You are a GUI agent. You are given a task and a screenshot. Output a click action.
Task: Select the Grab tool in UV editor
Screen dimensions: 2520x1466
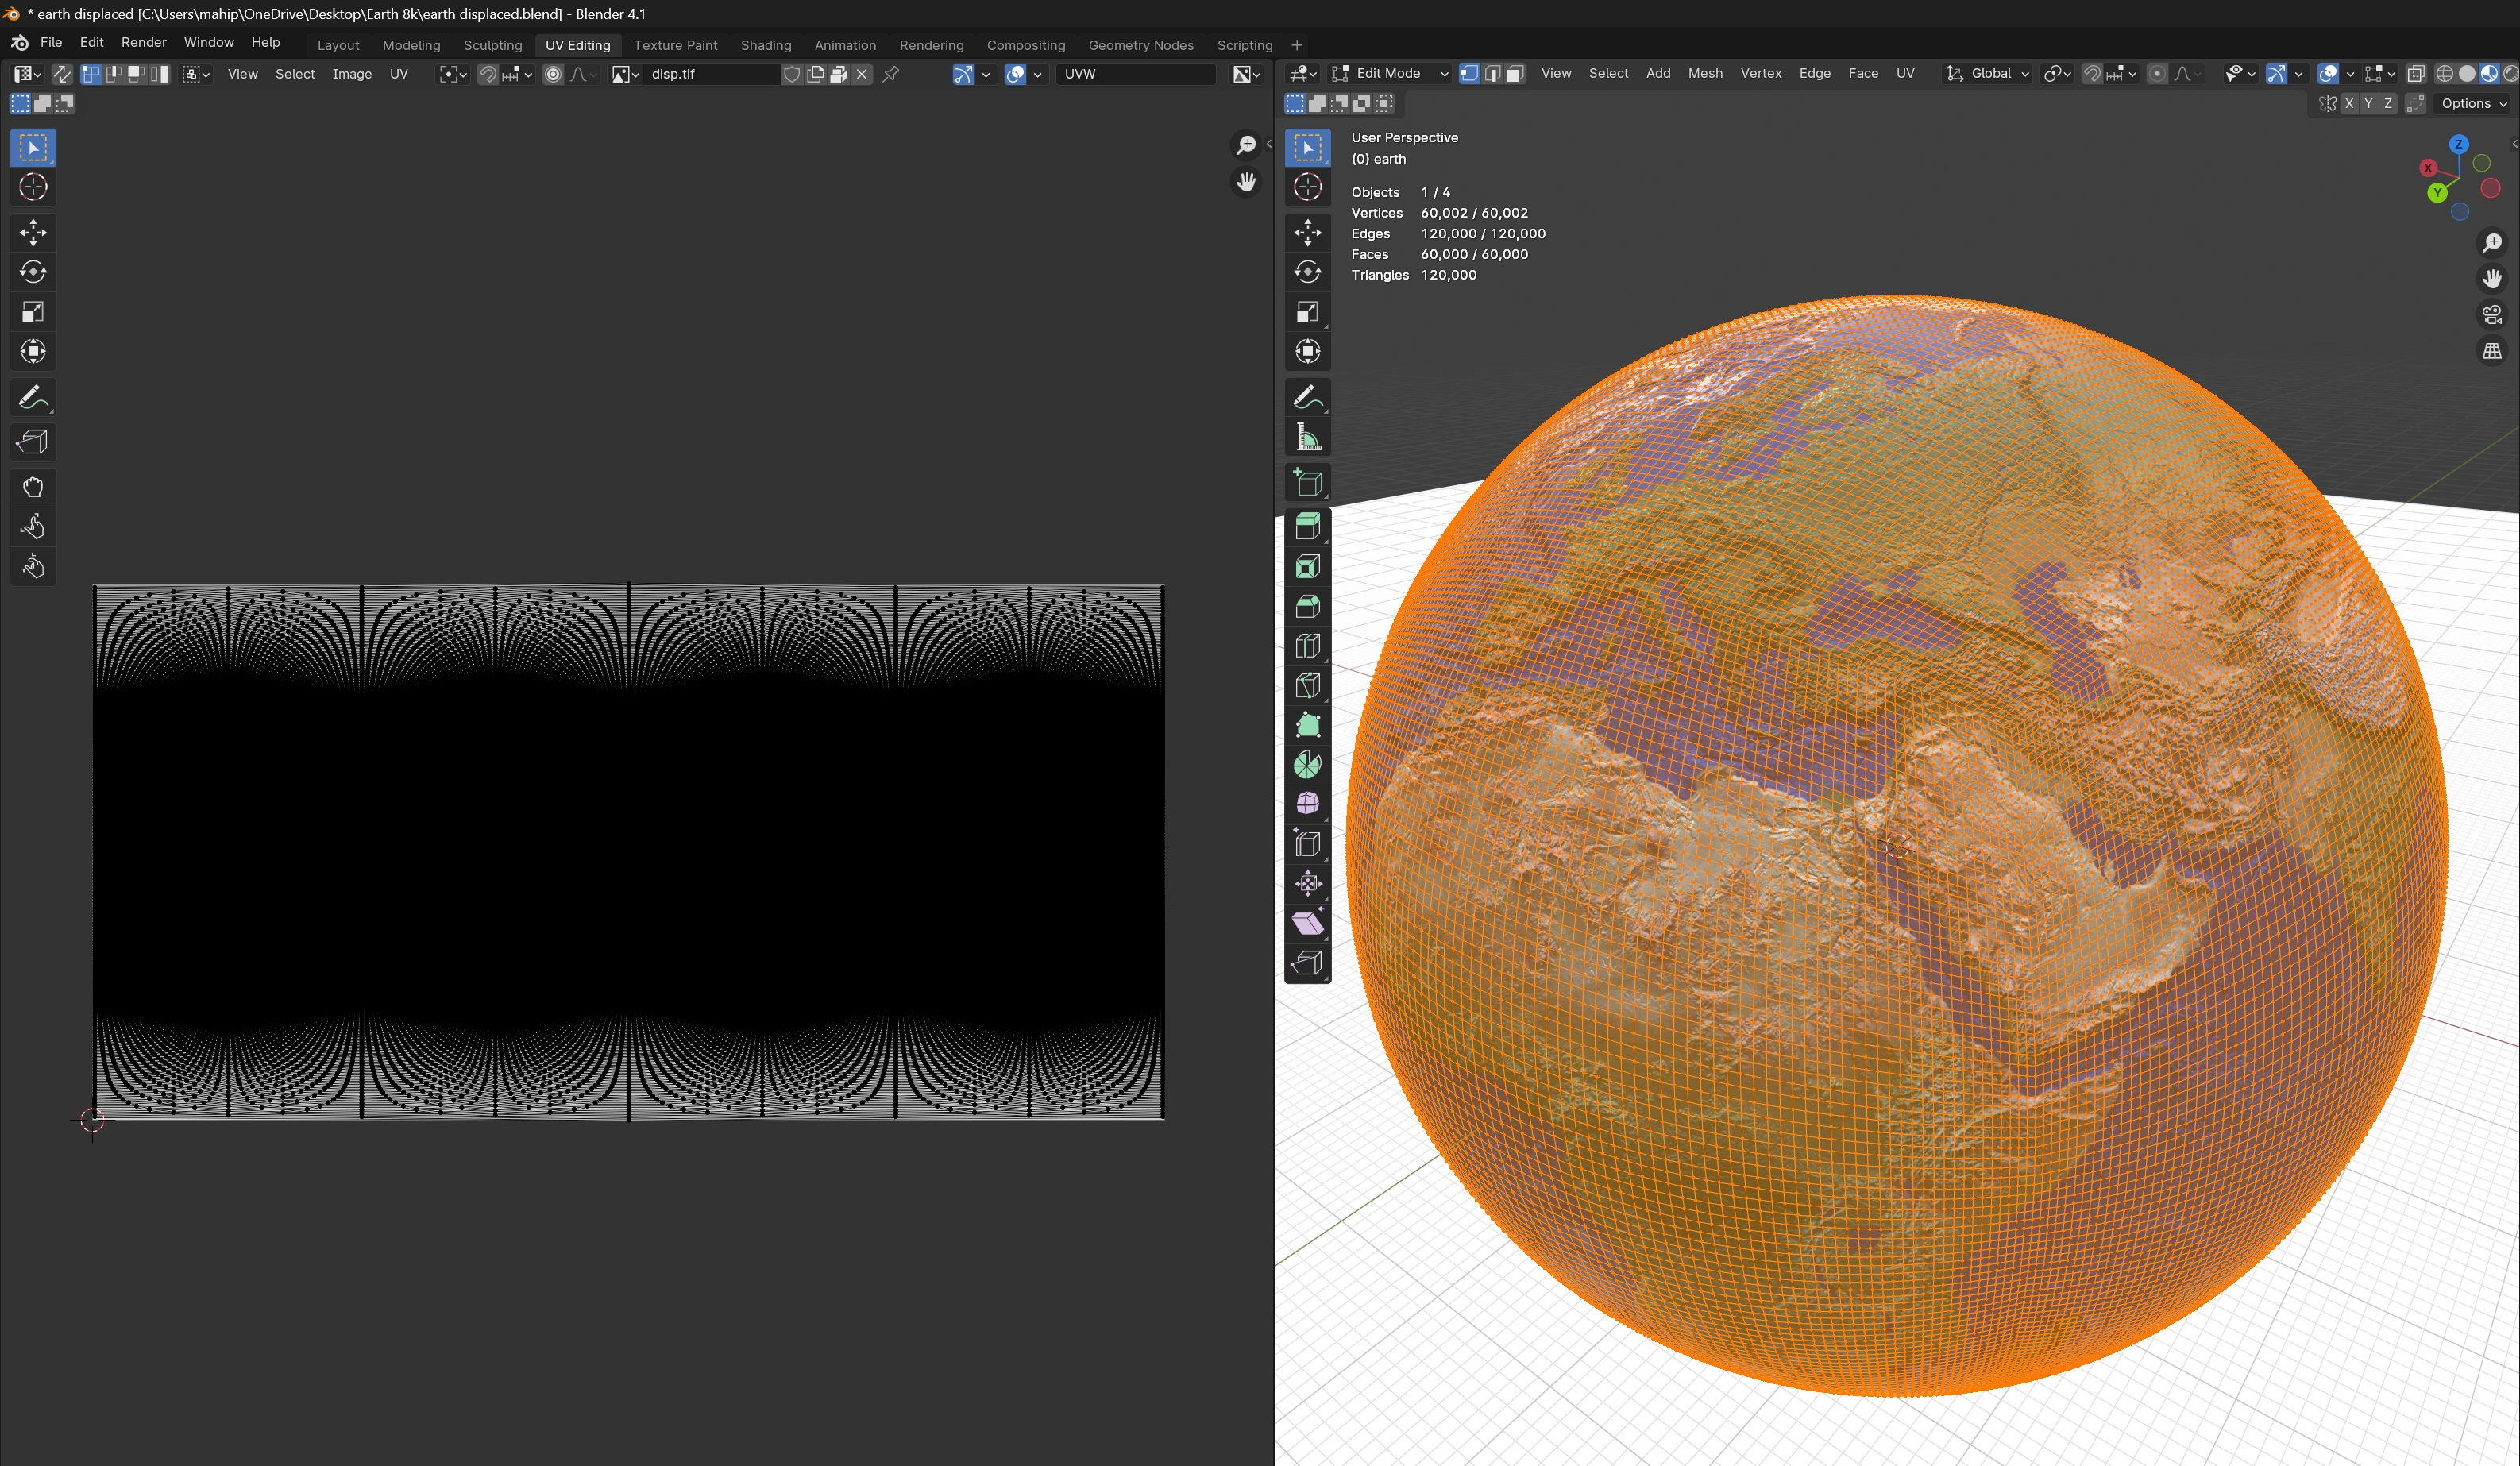(33, 487)
